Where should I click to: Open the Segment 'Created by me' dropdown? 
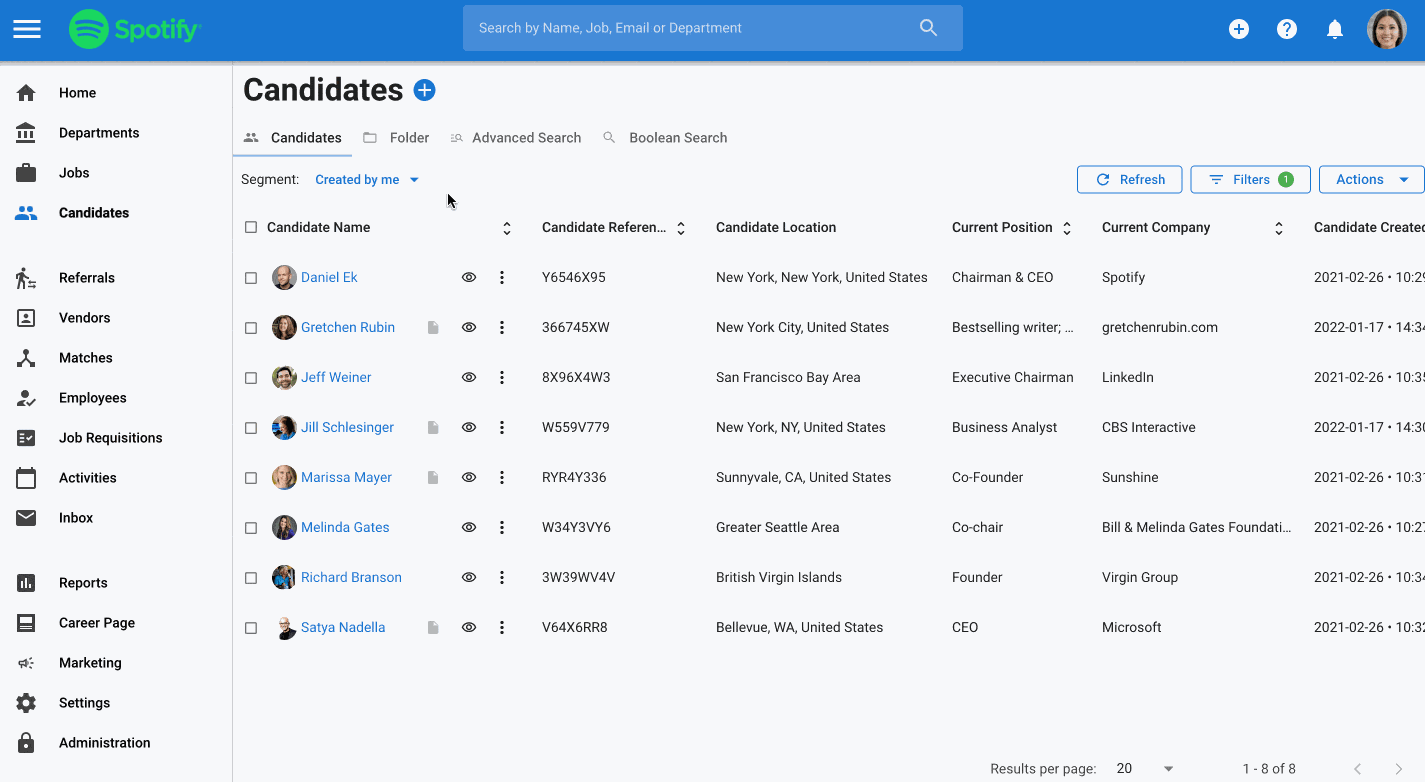pyautogui.click(x=367, y=180)
